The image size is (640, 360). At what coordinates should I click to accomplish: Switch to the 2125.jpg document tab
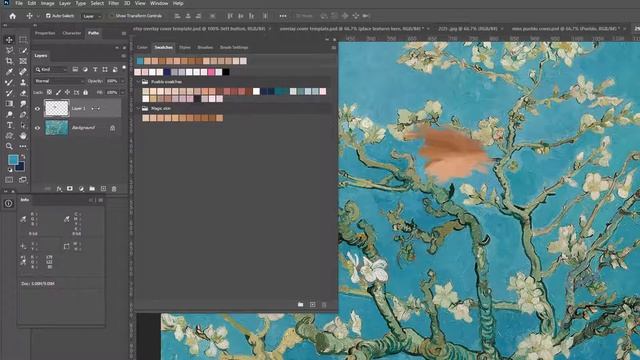pos(468,29)
